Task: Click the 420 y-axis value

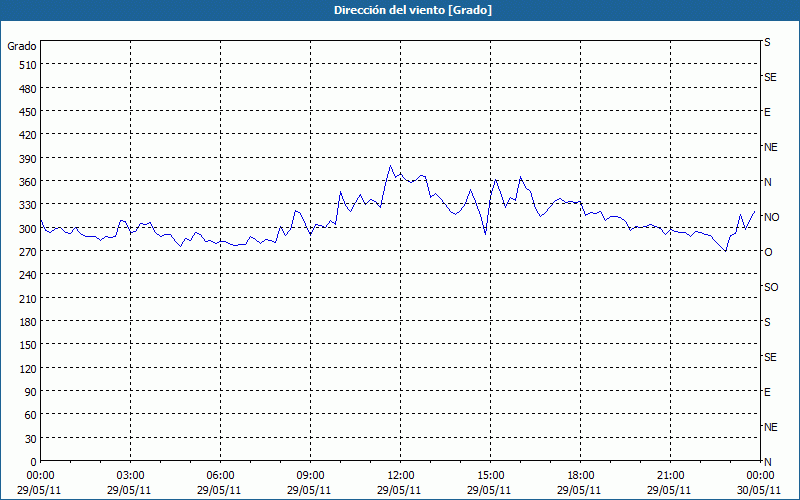Action: 29,135
